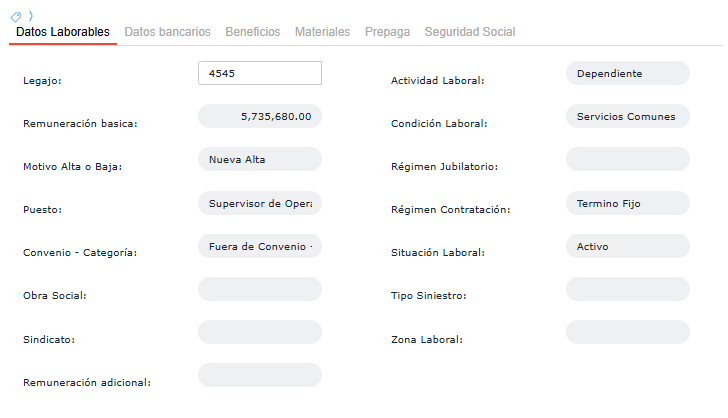Click the empty Sindicato field
This screenshot has width=728, height=418.
point(260,333)
